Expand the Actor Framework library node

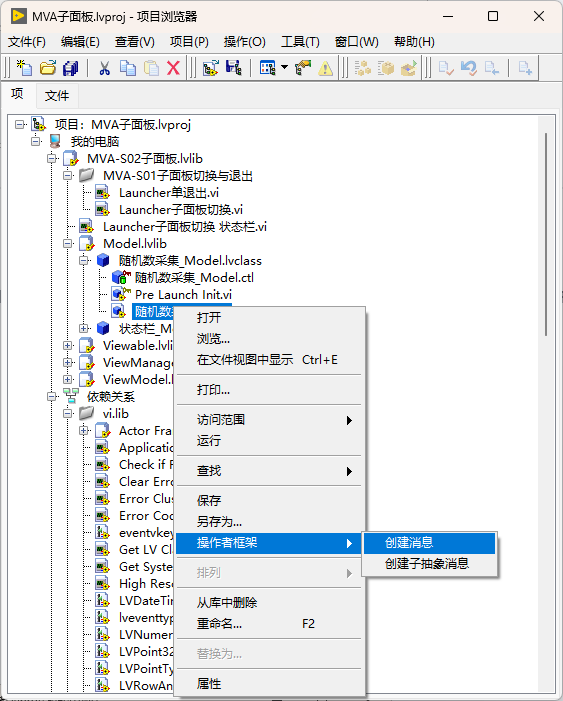click(x=84, y=430)
